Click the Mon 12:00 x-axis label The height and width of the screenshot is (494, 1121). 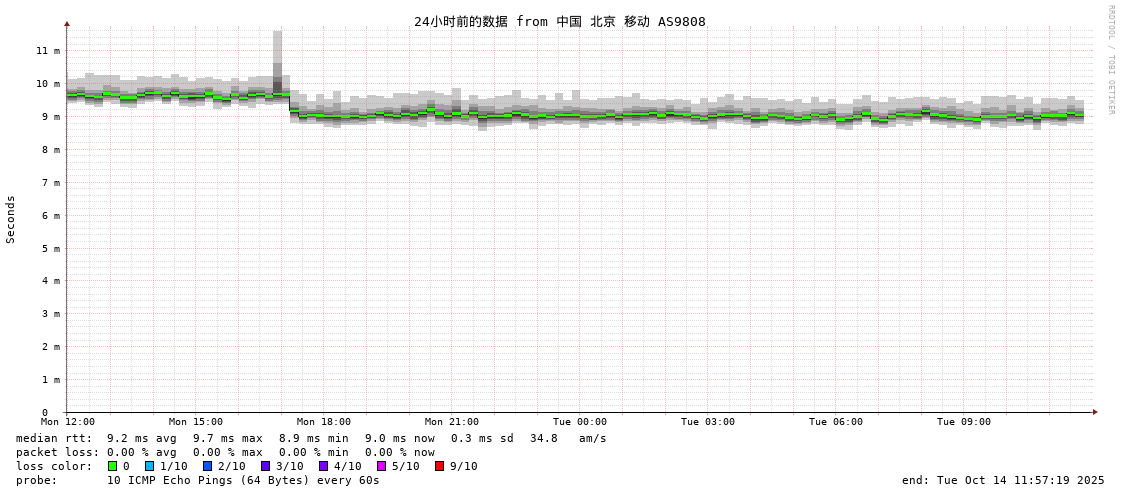pos(68,422)
